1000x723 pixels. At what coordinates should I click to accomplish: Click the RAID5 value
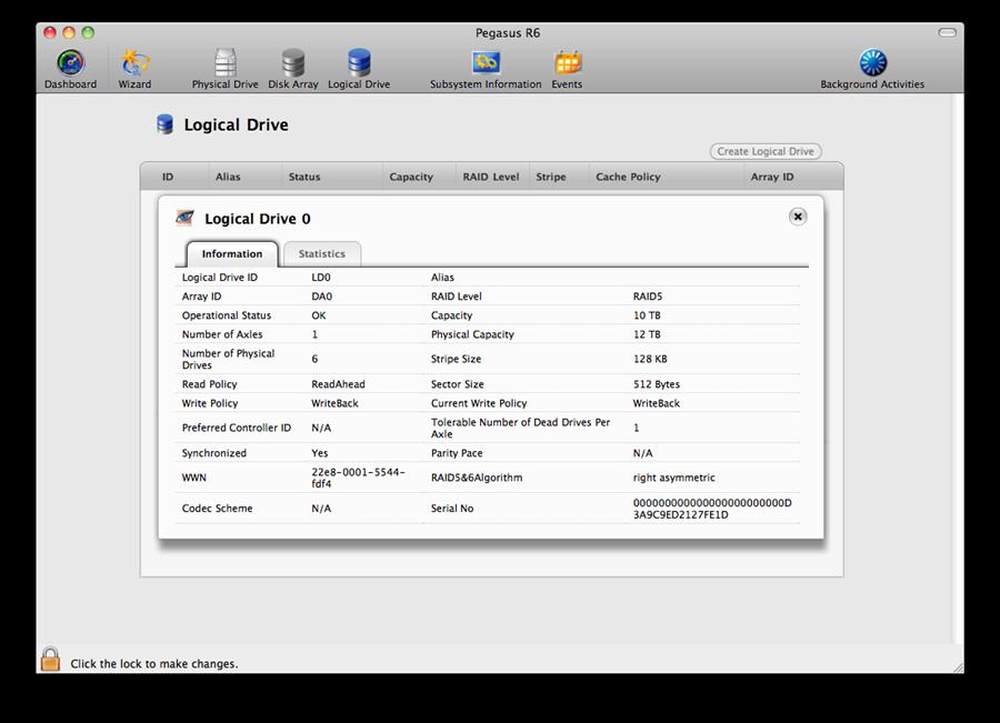[647, 296]
